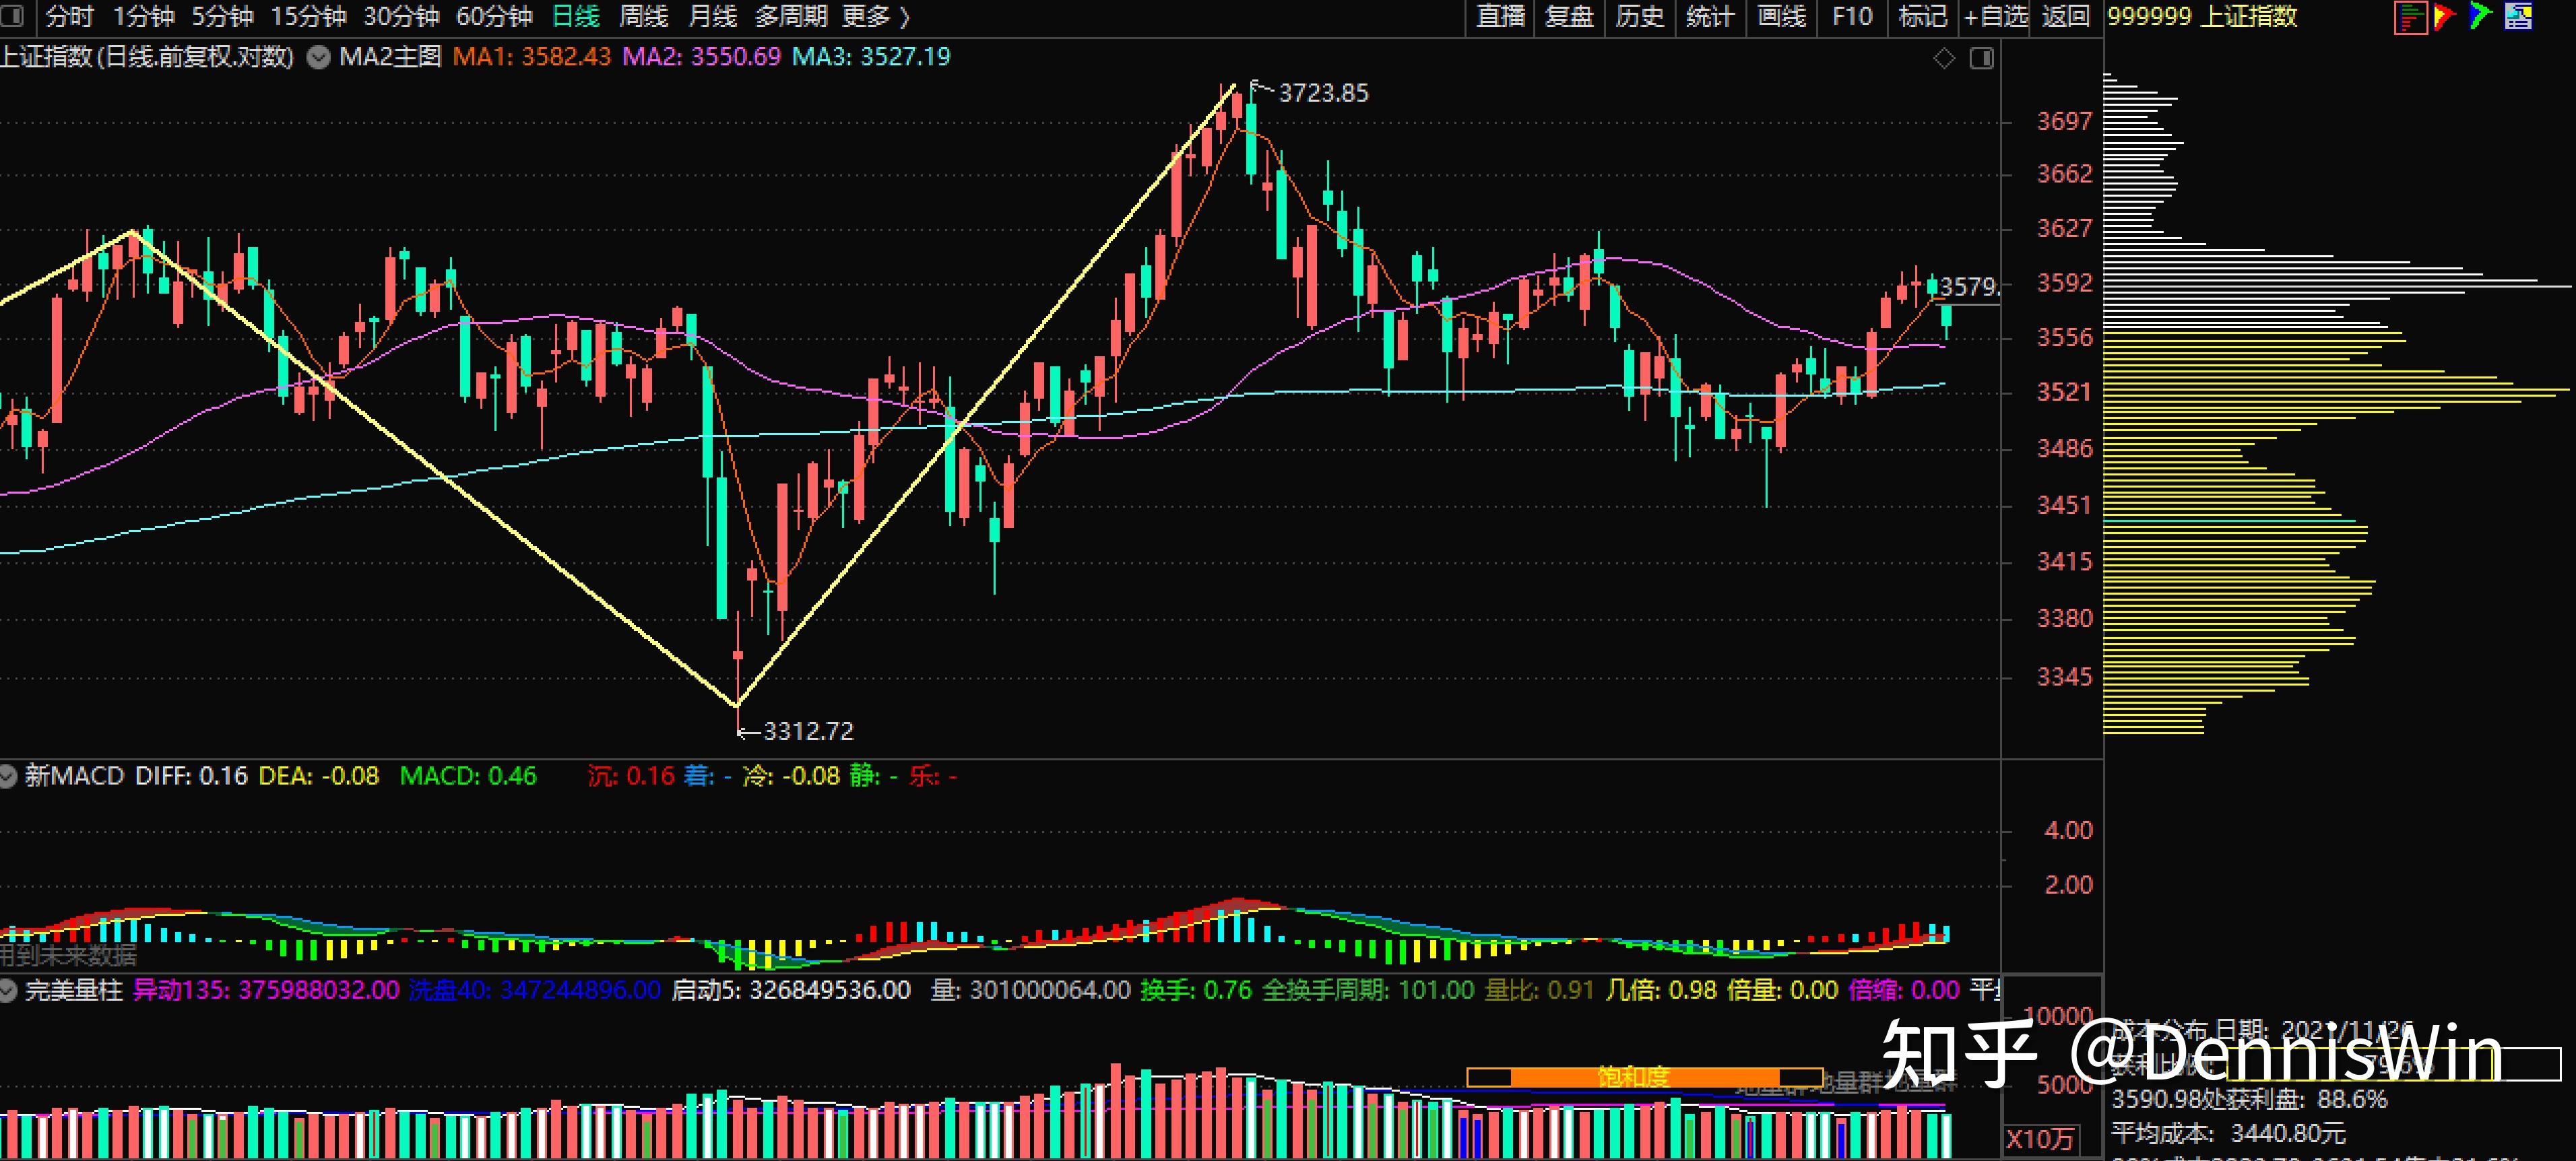Click the 洗盘40 volume value label
Image resolution: width=2576 pixels, height=1161 pixels.
pyautogui.click(x=535, y=990)
